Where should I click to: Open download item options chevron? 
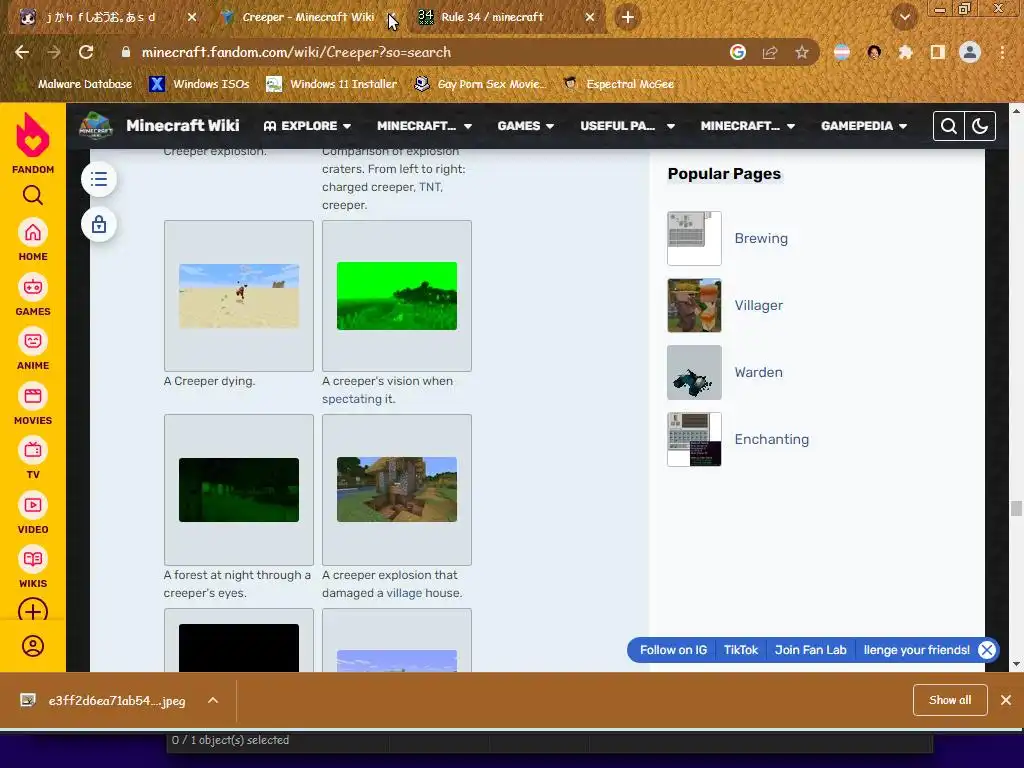(x=213, y=700)
